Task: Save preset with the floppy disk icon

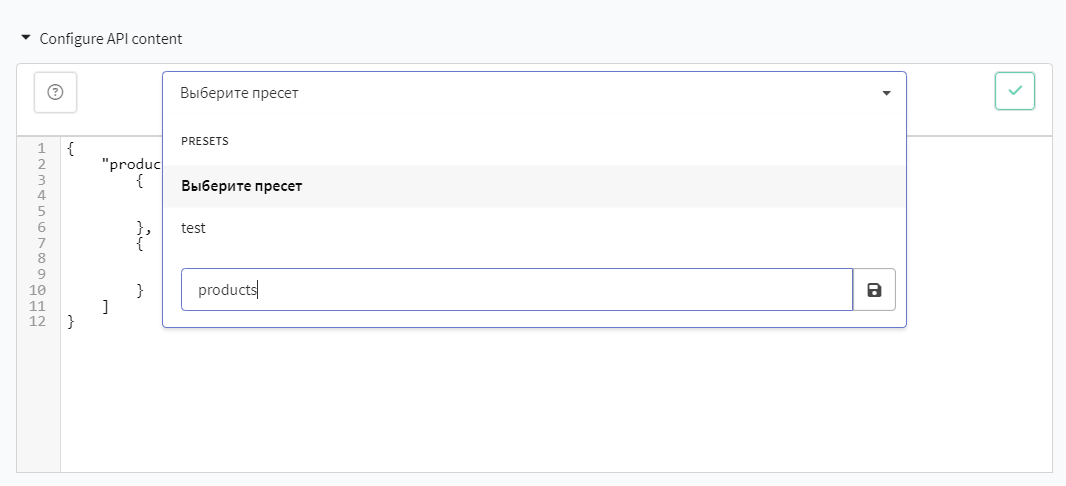Action: [874, 290]
